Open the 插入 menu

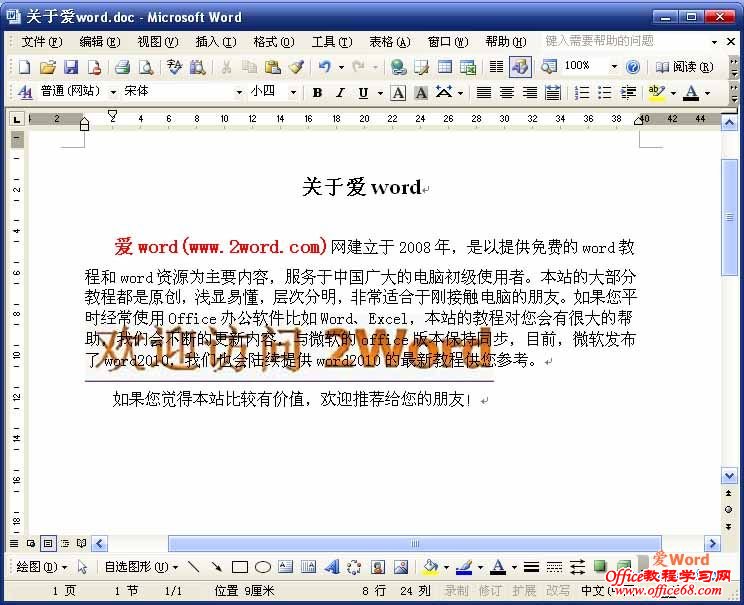click(216, 42)
